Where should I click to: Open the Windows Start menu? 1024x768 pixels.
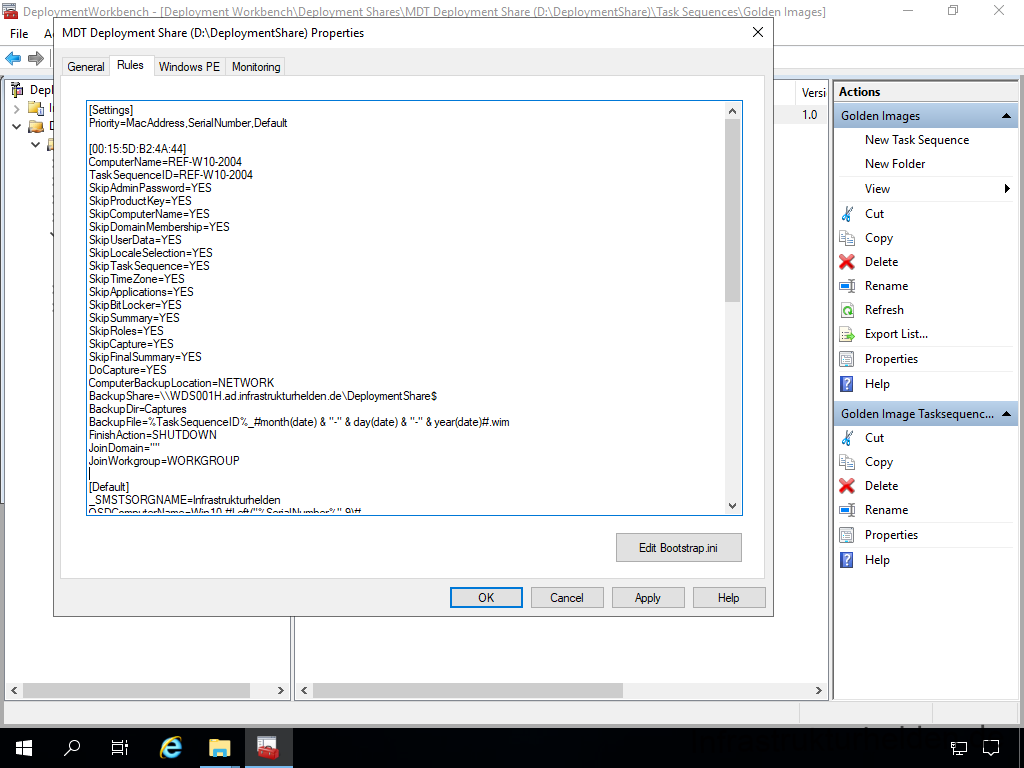pos(24,747)
